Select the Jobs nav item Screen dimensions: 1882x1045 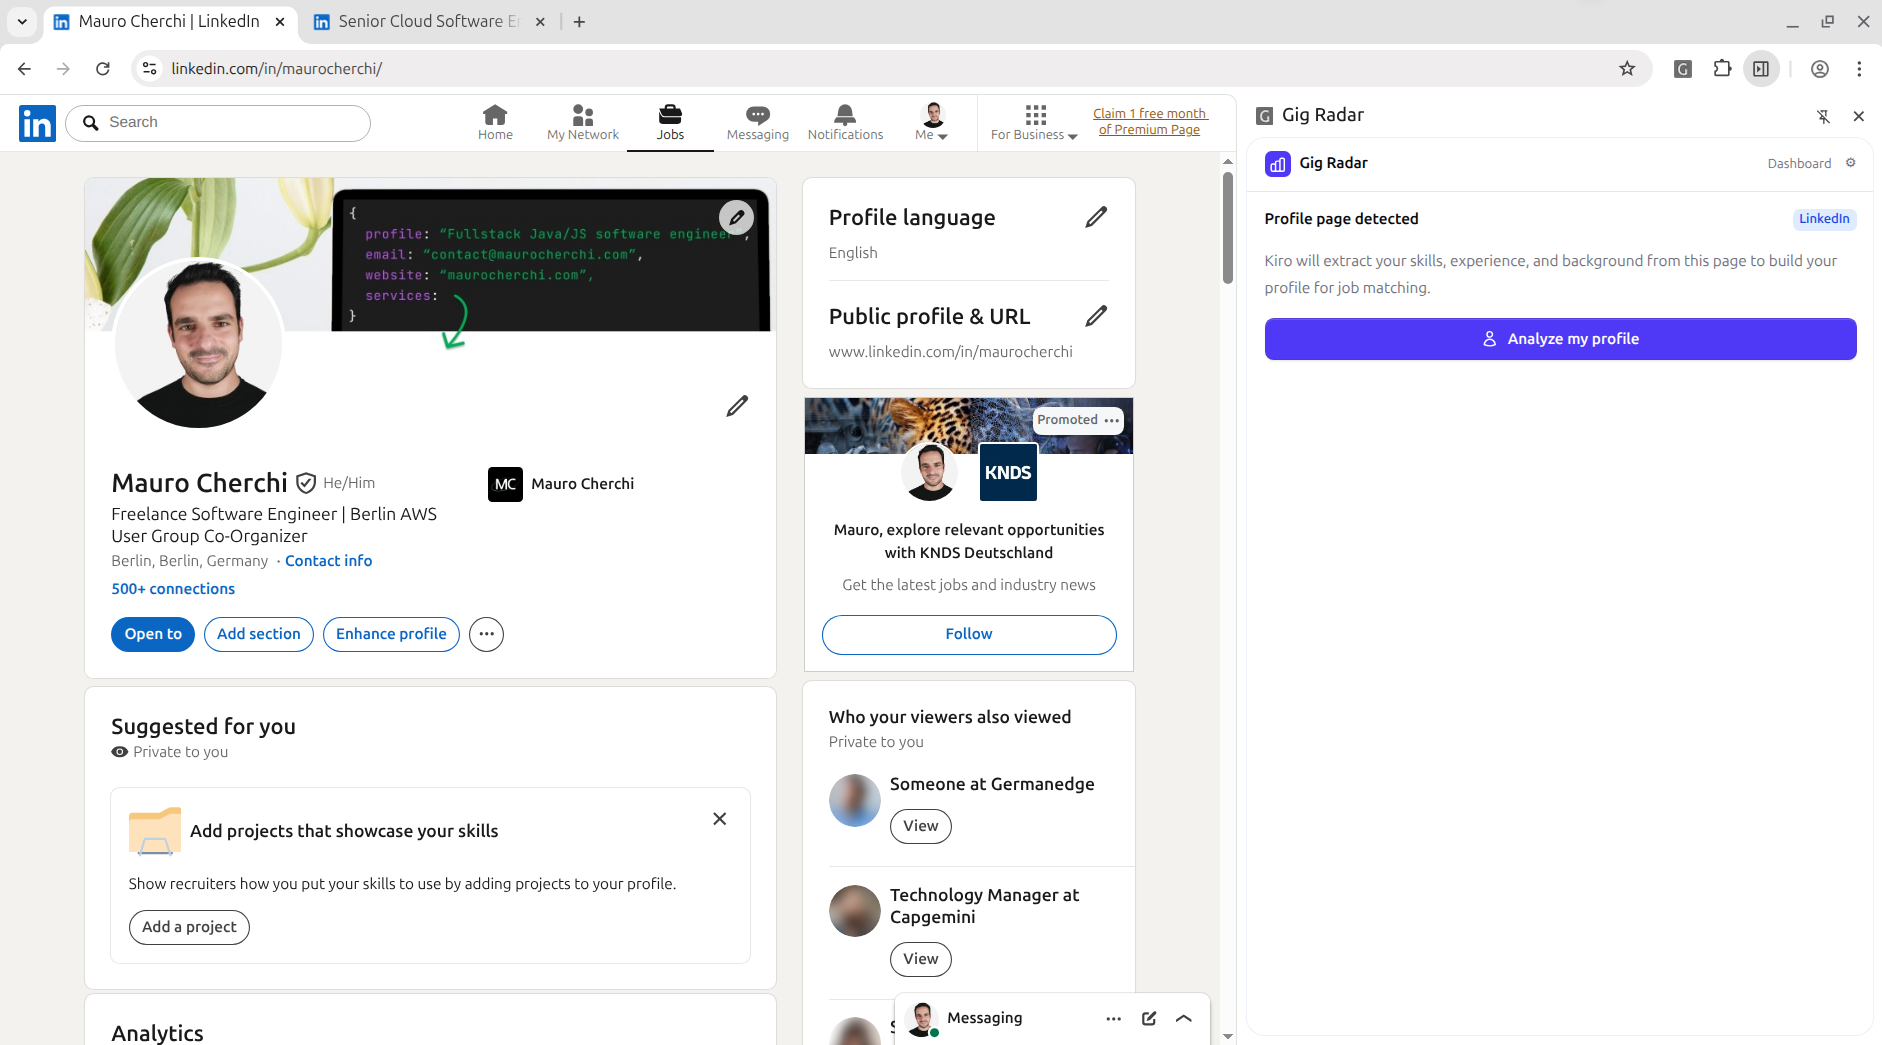click(x=670, y=123)
